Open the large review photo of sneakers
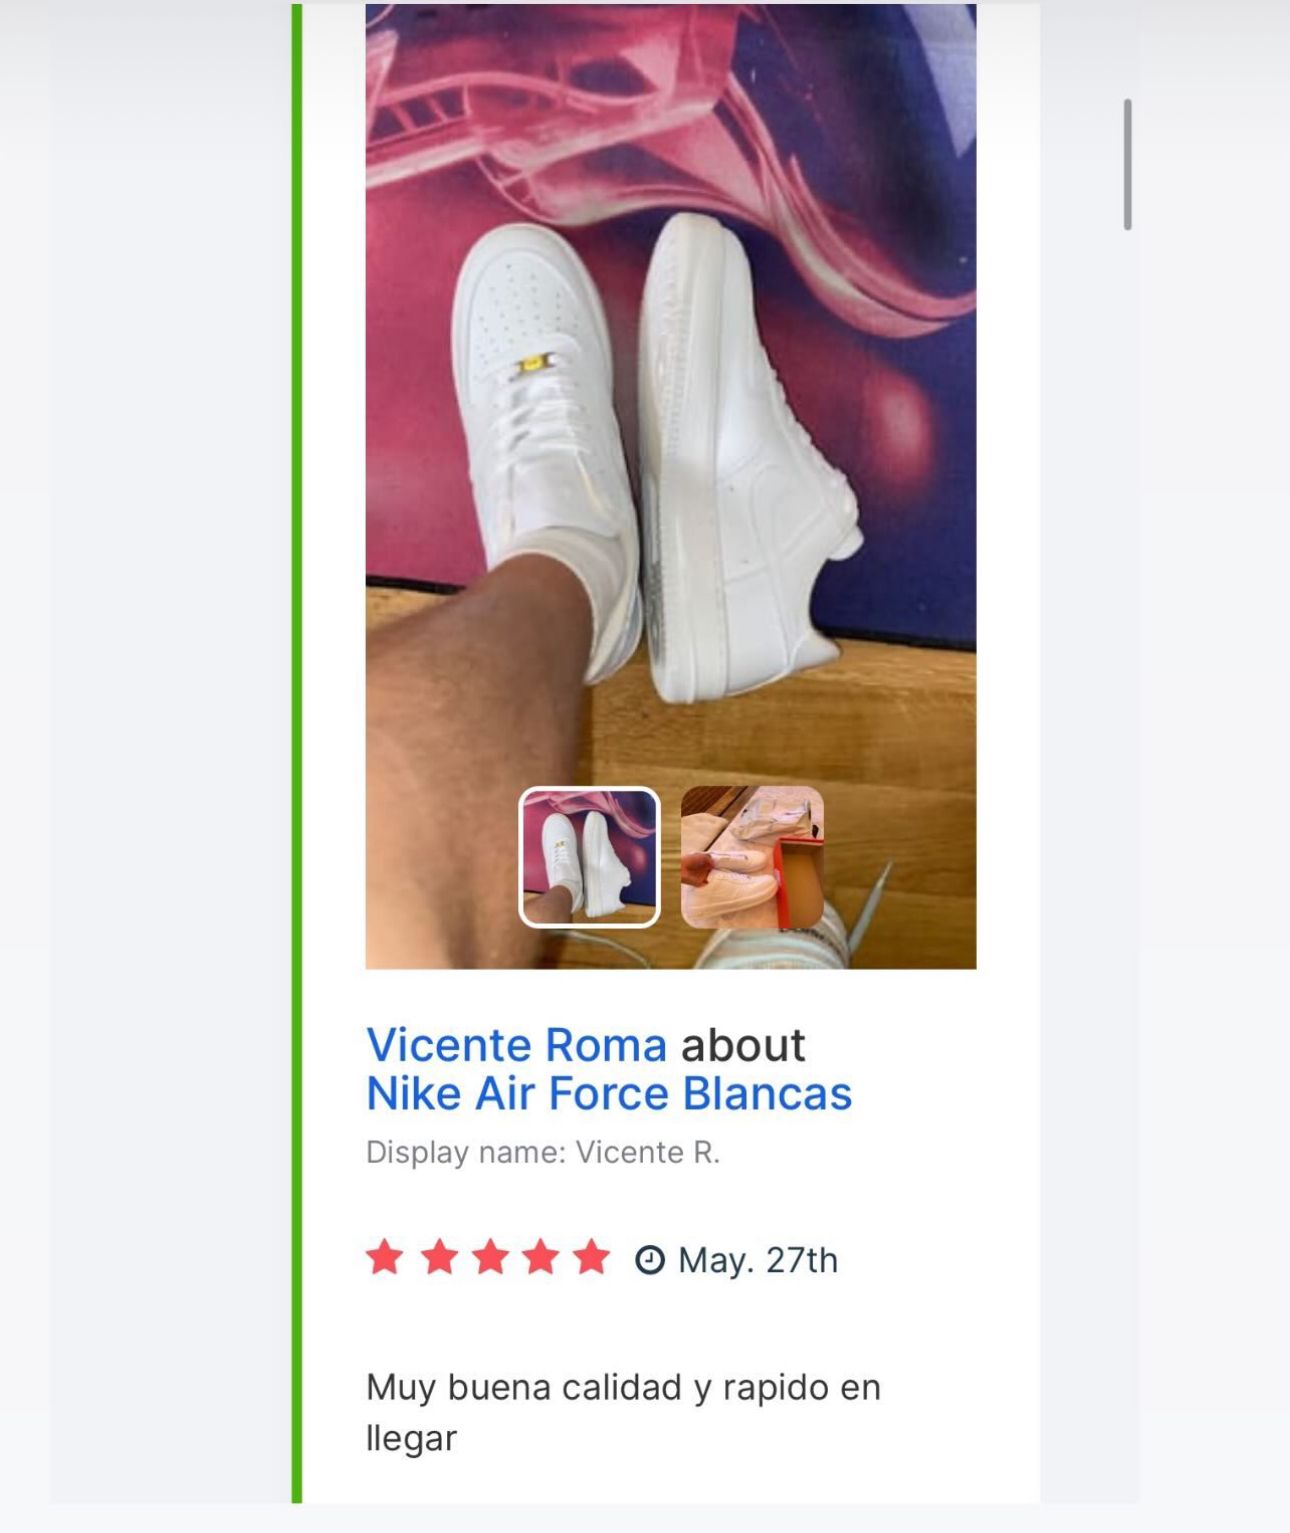 (670, 400)
